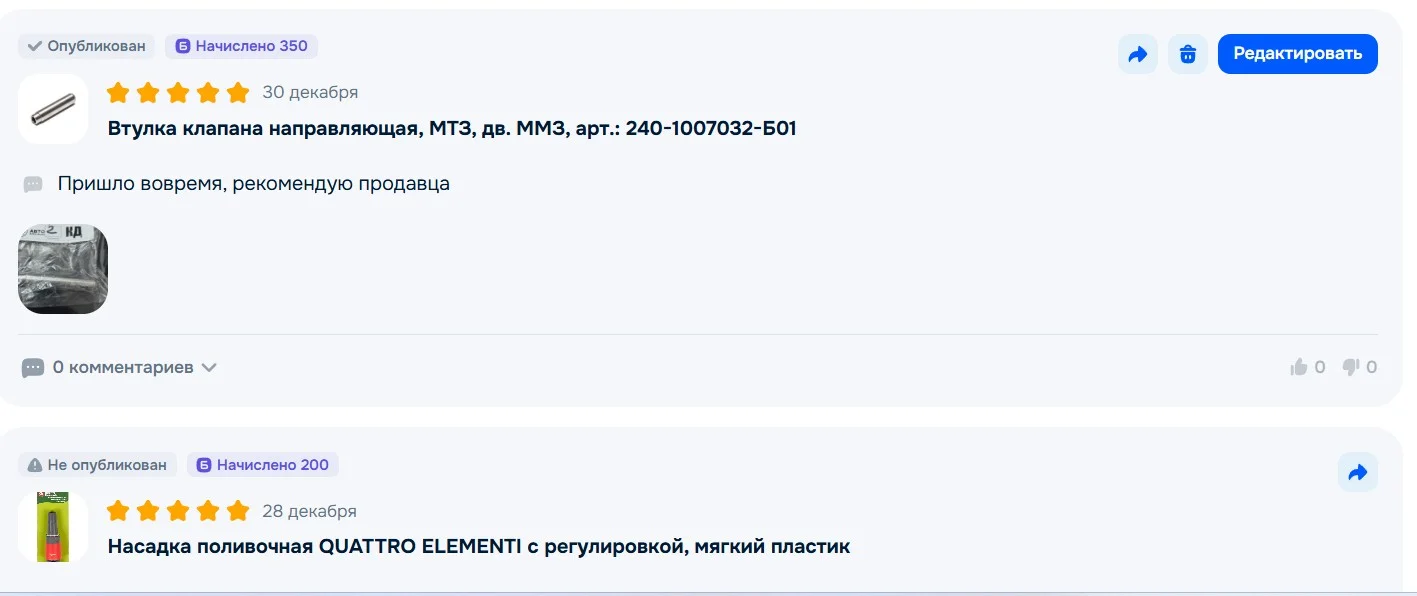The width and height of the screenshot is (1417, 596).
Task: Delete the review with trash icon
Action: 1188,54
